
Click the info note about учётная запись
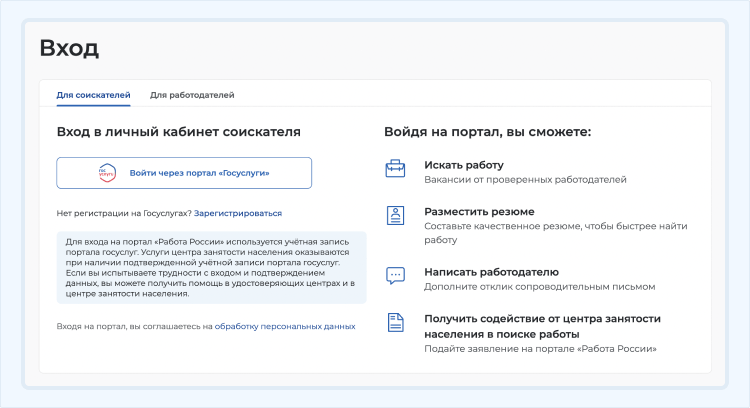point(211,268)
